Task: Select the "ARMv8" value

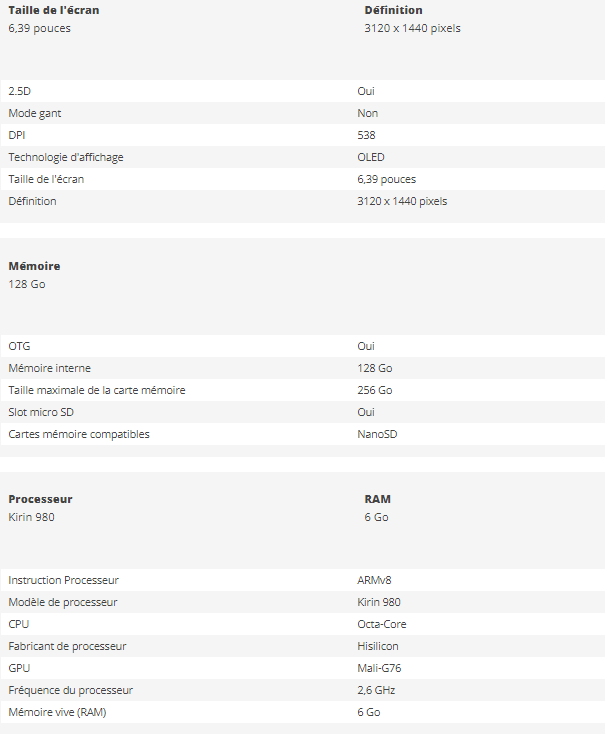Action: (x=373, y=580)
